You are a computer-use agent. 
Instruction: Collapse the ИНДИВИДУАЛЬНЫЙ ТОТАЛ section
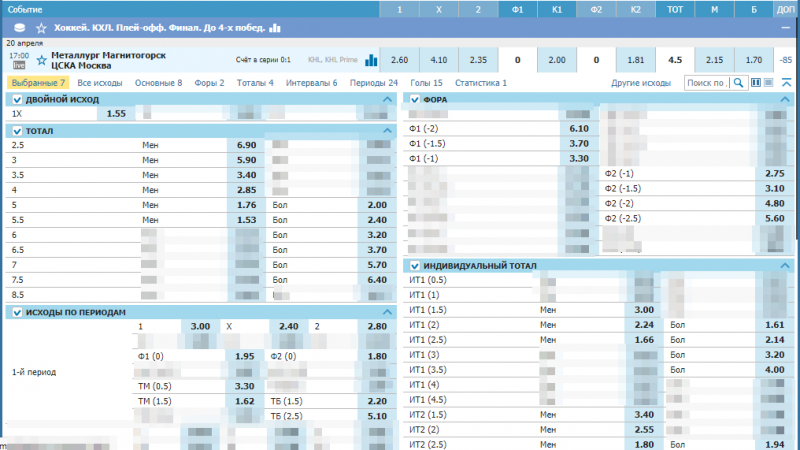786,266
